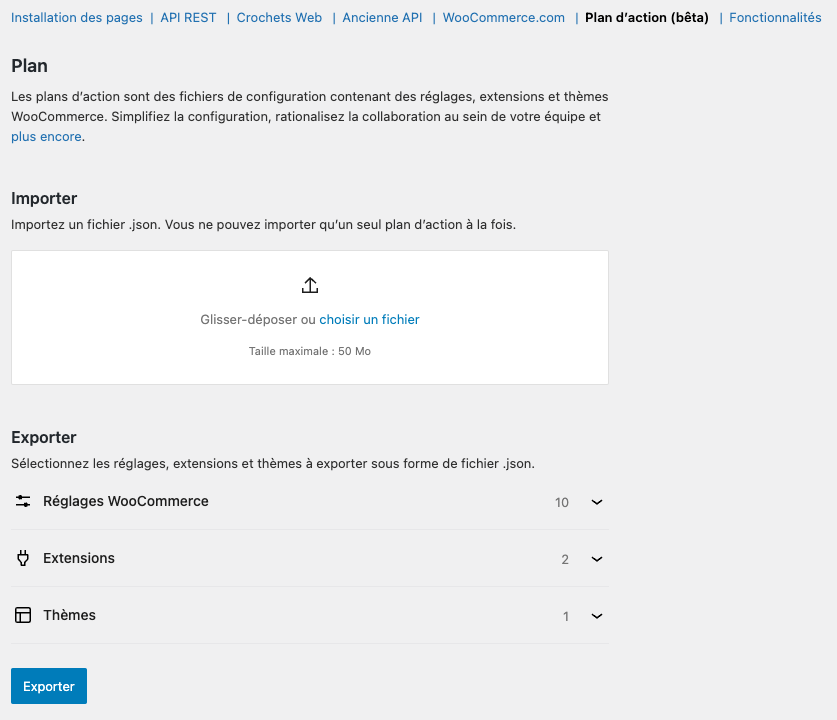
Task: Click 'Taille maximale : 50 Mo' text
Action: [310, 351]
